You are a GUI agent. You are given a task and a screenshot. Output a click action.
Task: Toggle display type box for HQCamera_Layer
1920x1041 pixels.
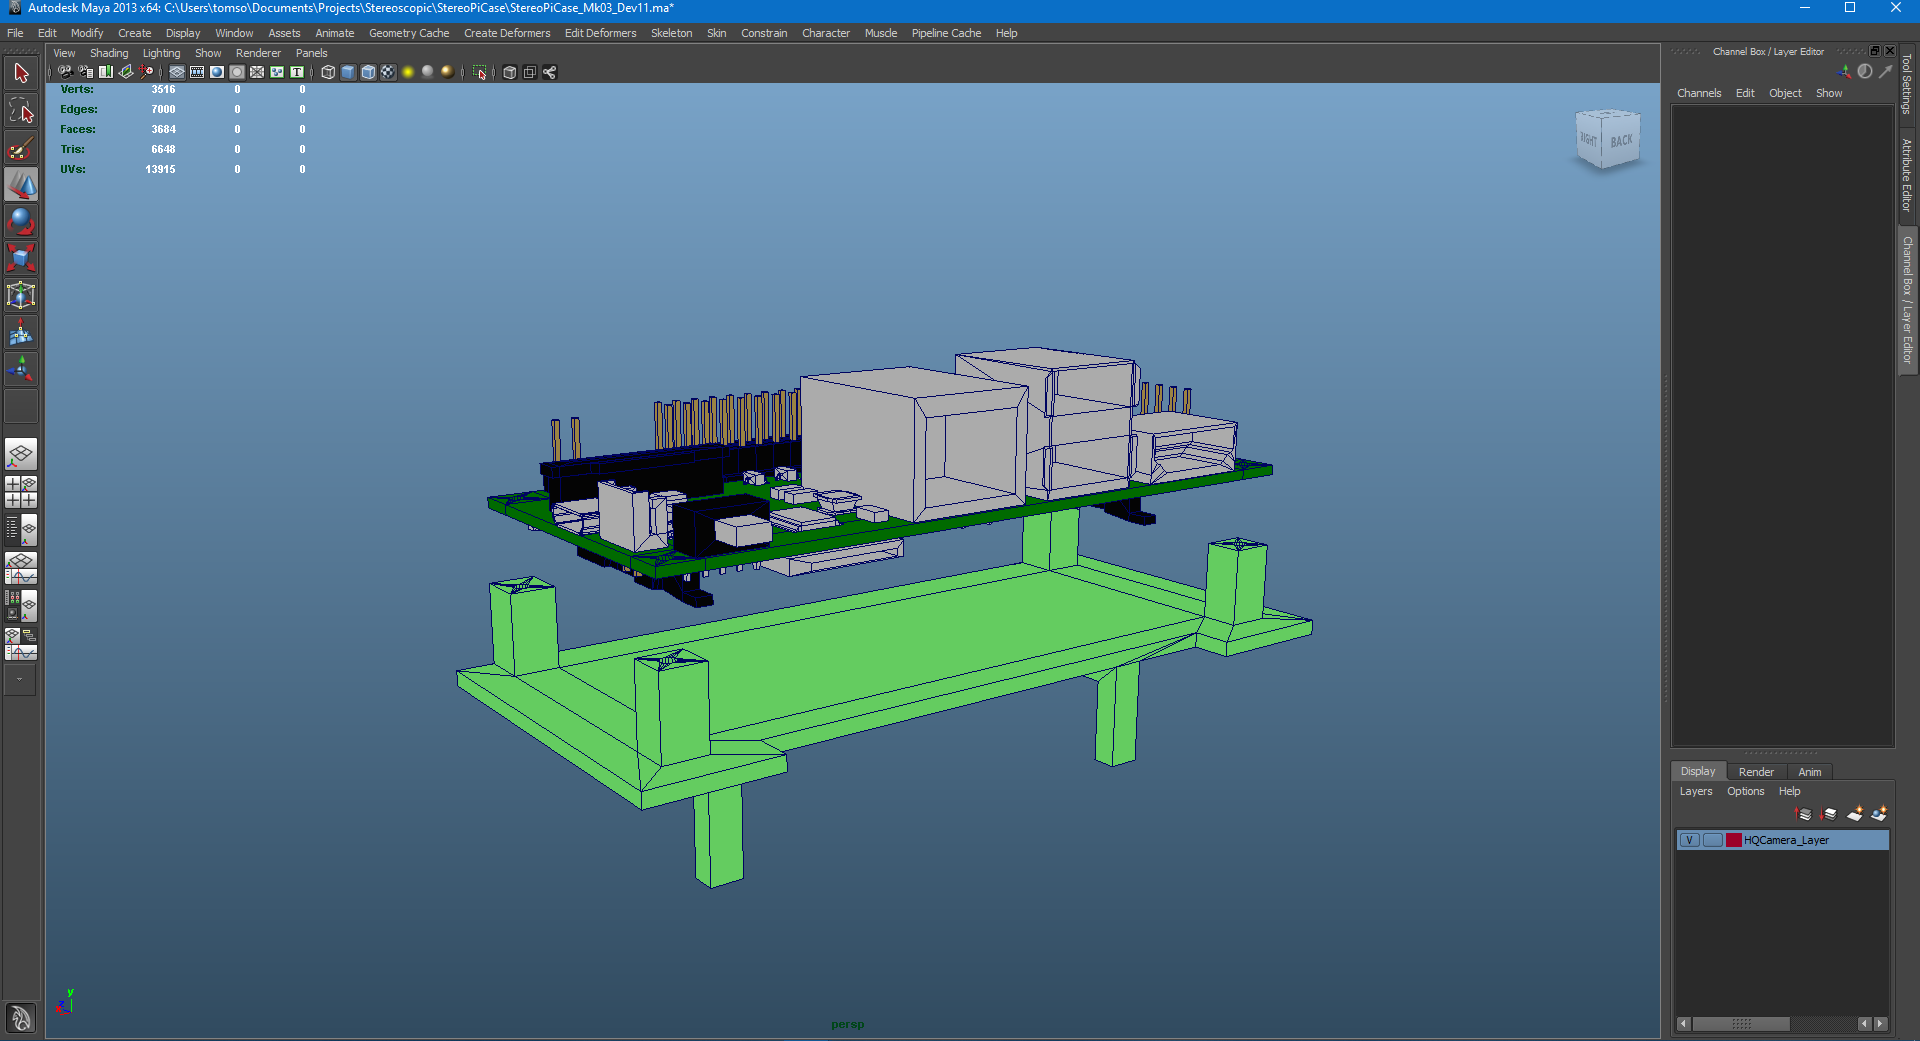[1712, 840]
